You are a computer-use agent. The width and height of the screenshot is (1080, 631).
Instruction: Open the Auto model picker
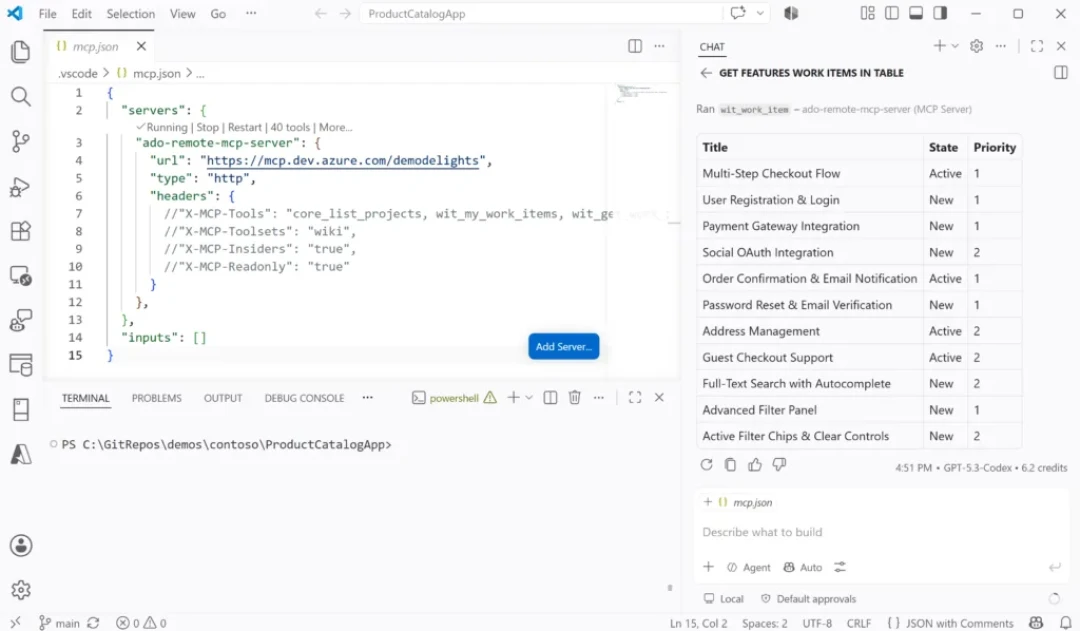pyautogui.click(x=803, y=567)
